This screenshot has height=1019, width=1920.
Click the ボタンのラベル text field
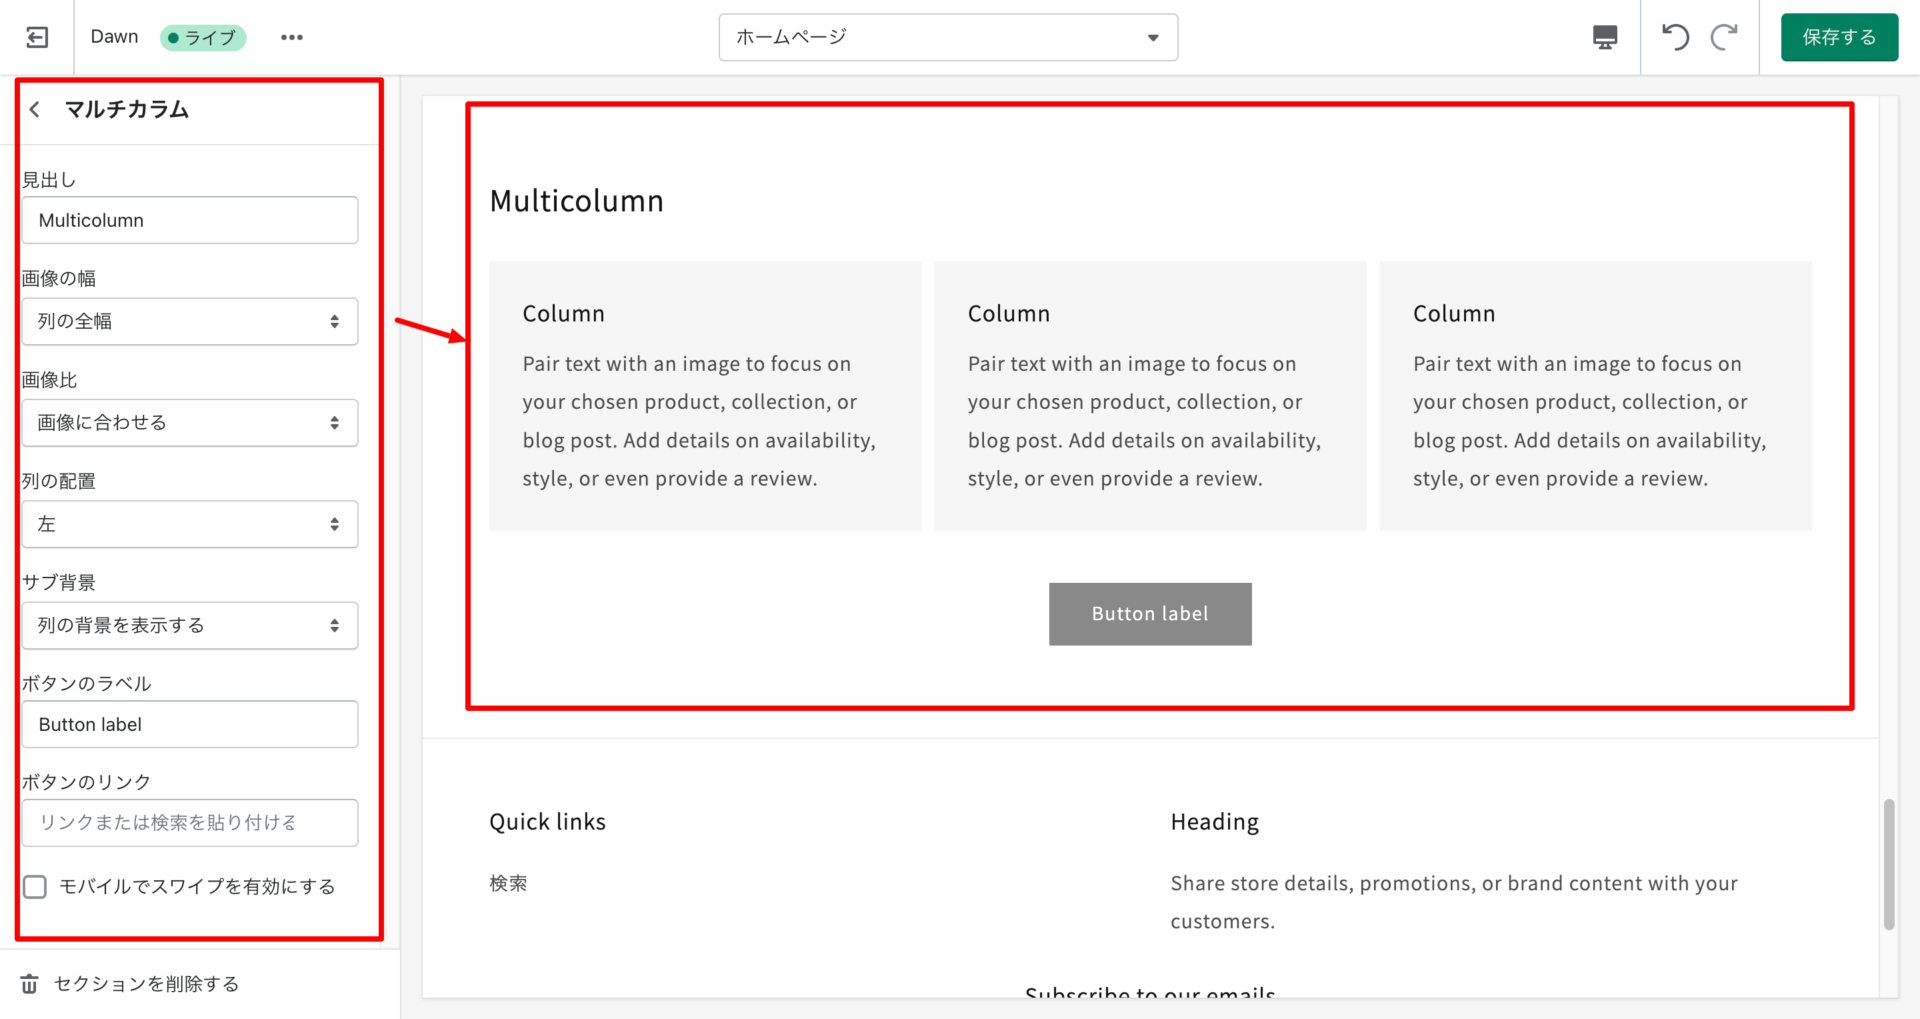[x=190, y=725]
